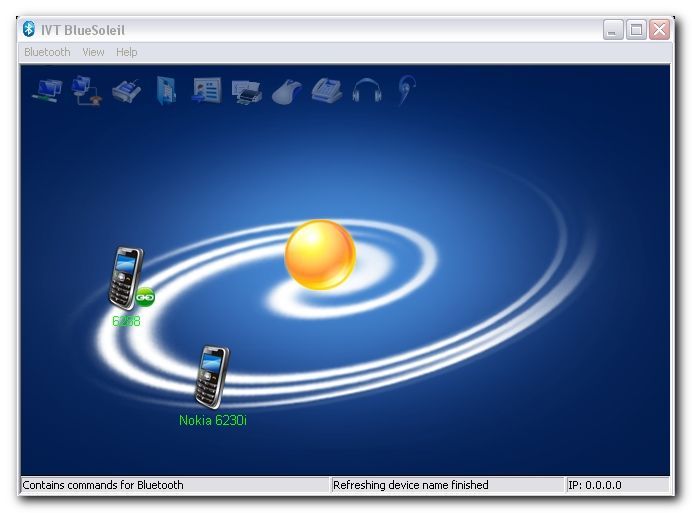Click the '6288' device label

point(126,321)
